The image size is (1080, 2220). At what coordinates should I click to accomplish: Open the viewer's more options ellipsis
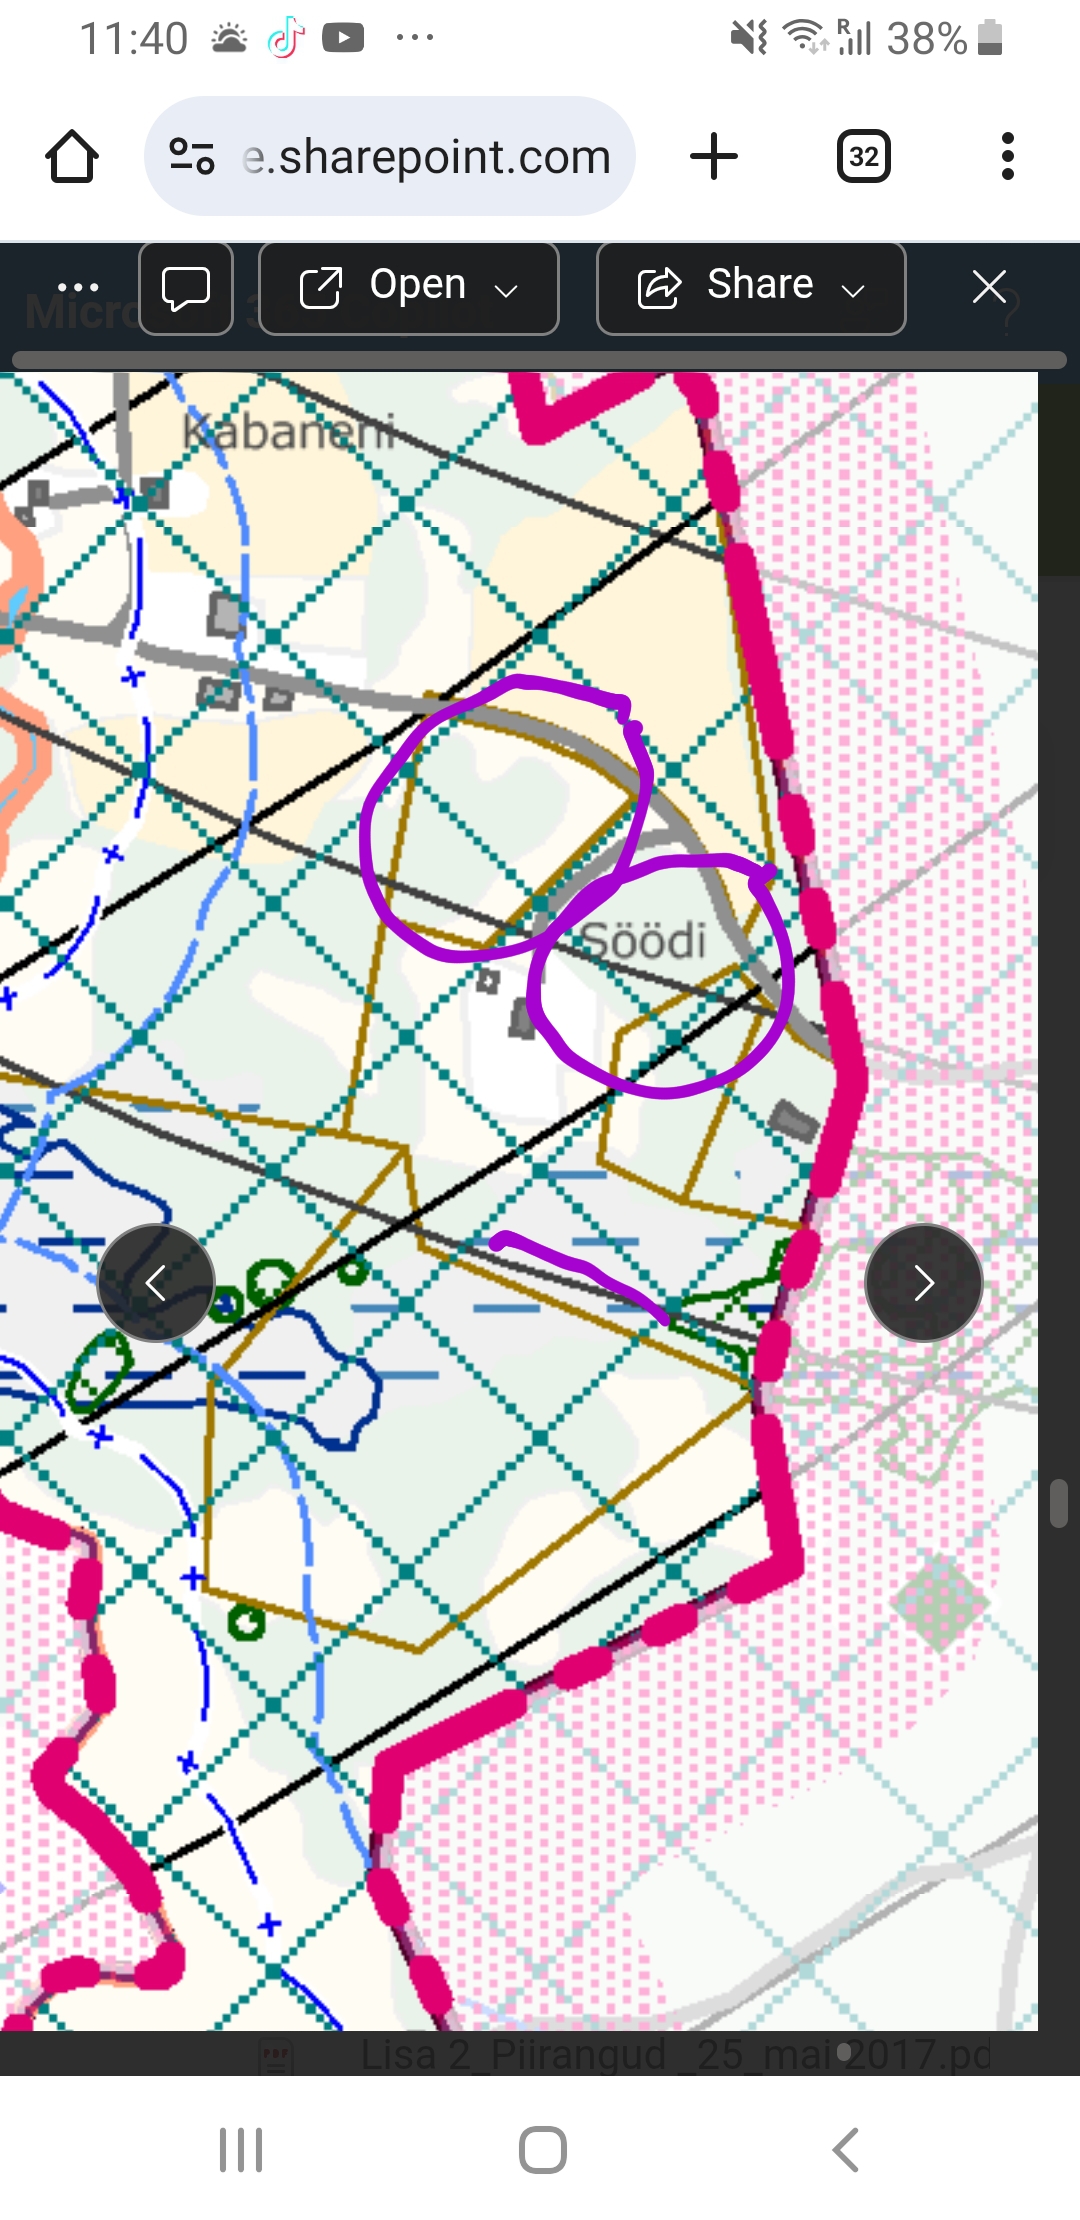tap(78, 288)
